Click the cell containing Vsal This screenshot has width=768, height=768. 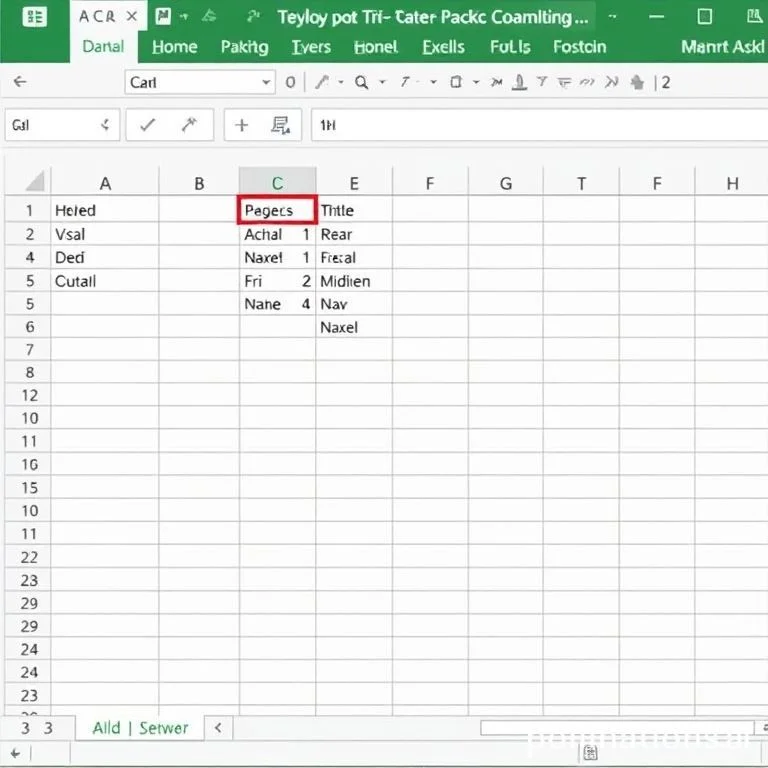(x=105, y=234)
